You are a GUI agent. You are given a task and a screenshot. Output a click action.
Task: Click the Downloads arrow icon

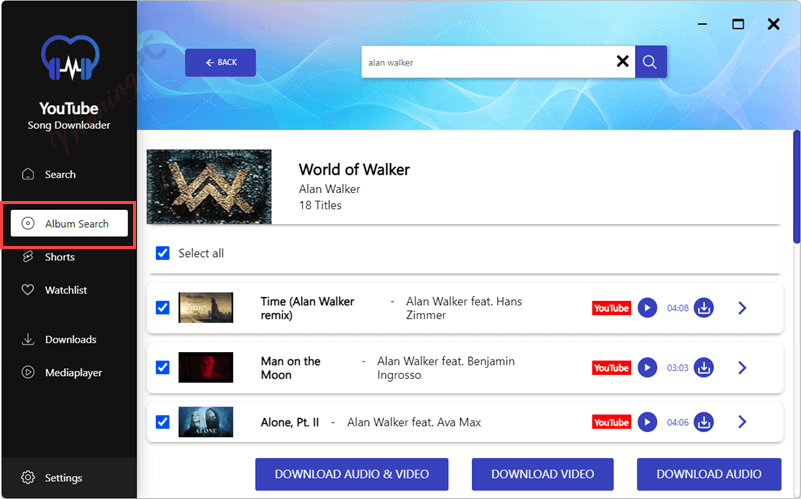pos(28,339)
